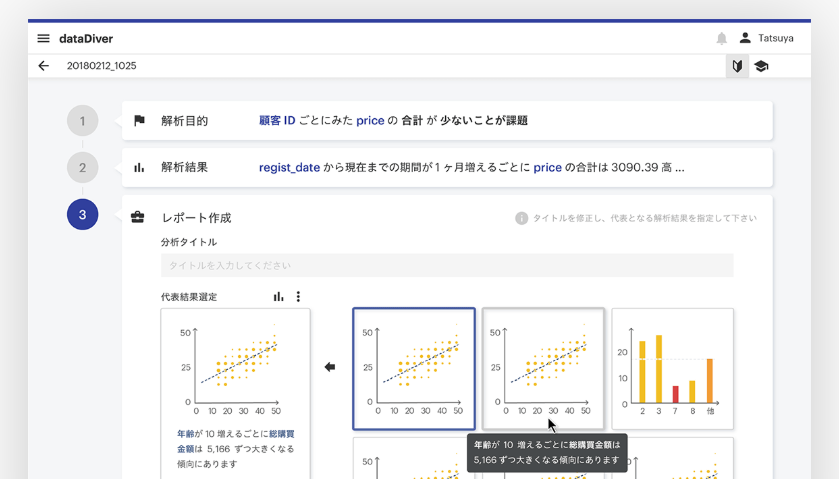Open the Tatsuya user profile icon
Viewport: 839px width, 479px height.
point(745,38)
